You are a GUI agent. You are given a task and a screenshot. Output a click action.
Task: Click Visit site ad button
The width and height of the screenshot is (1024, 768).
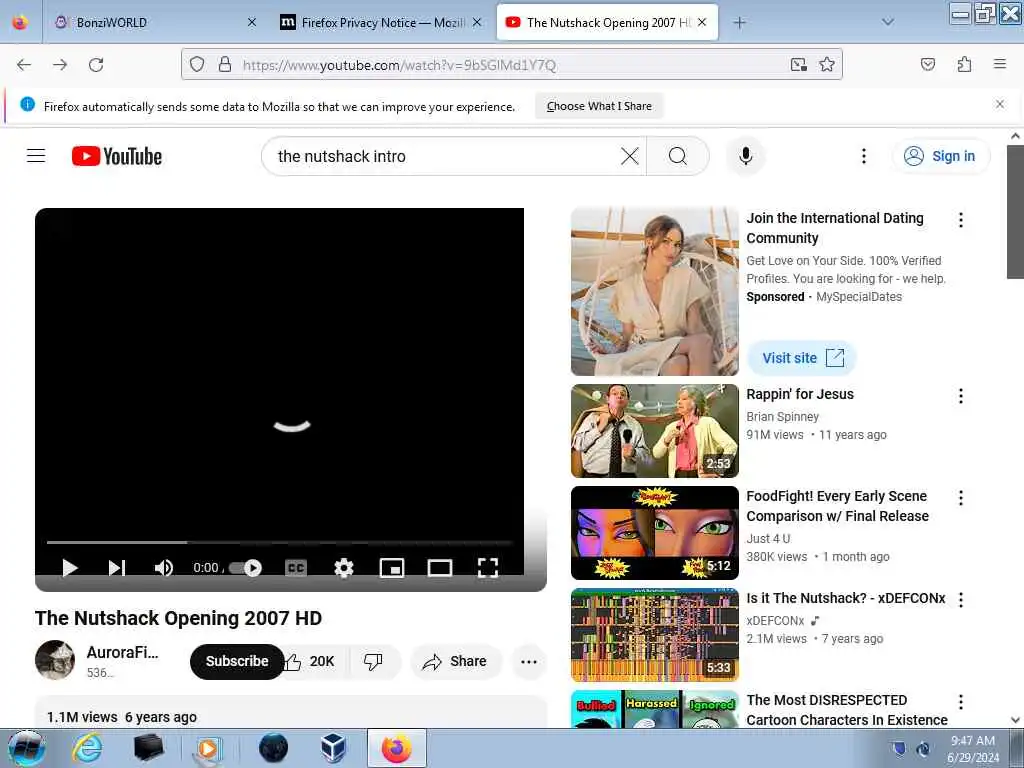coord(801,358)
